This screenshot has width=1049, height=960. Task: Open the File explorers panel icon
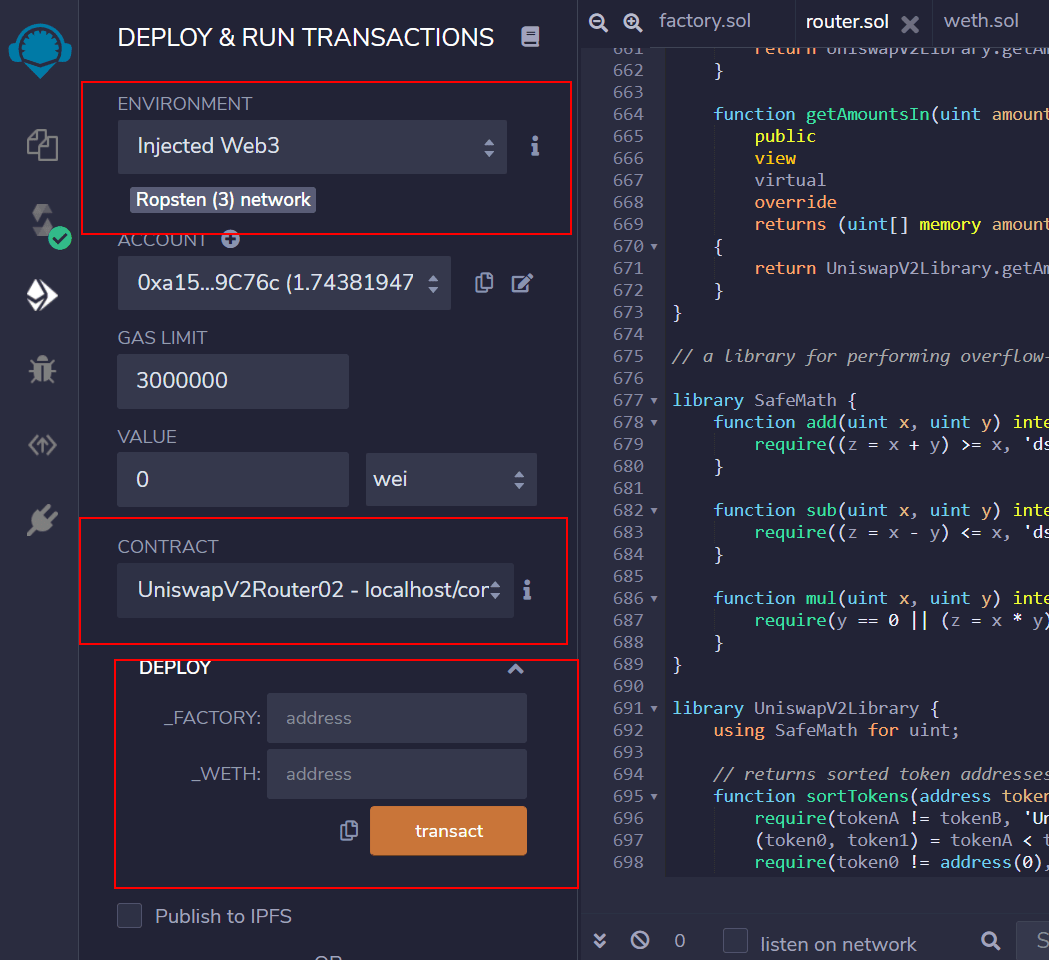pyautogui.click(x=42, y=145)
